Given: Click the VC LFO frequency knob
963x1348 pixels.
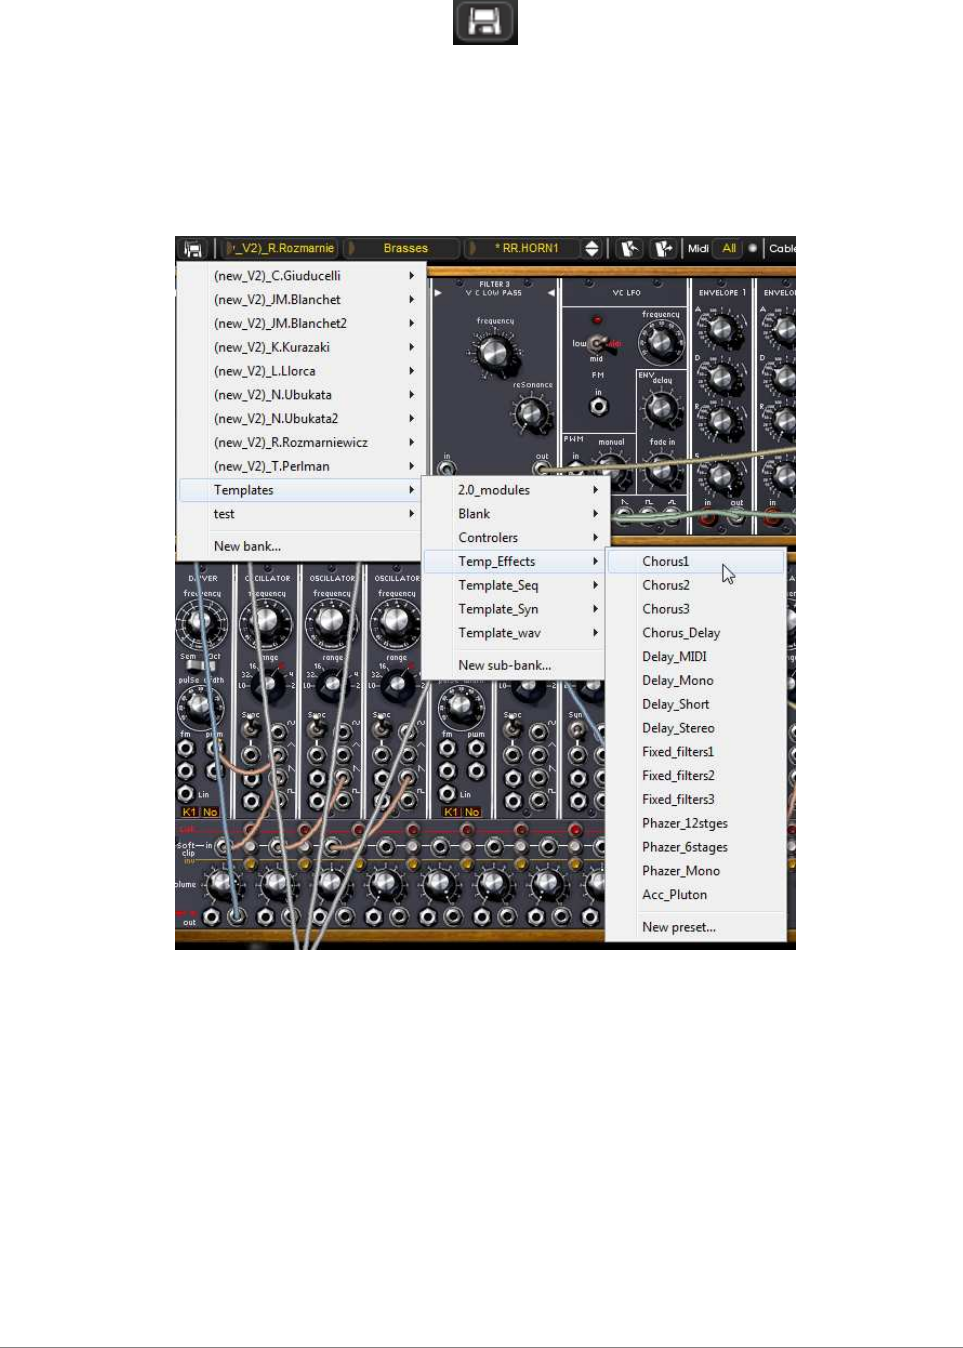Looking at the screenshot, I should (660, 342).
